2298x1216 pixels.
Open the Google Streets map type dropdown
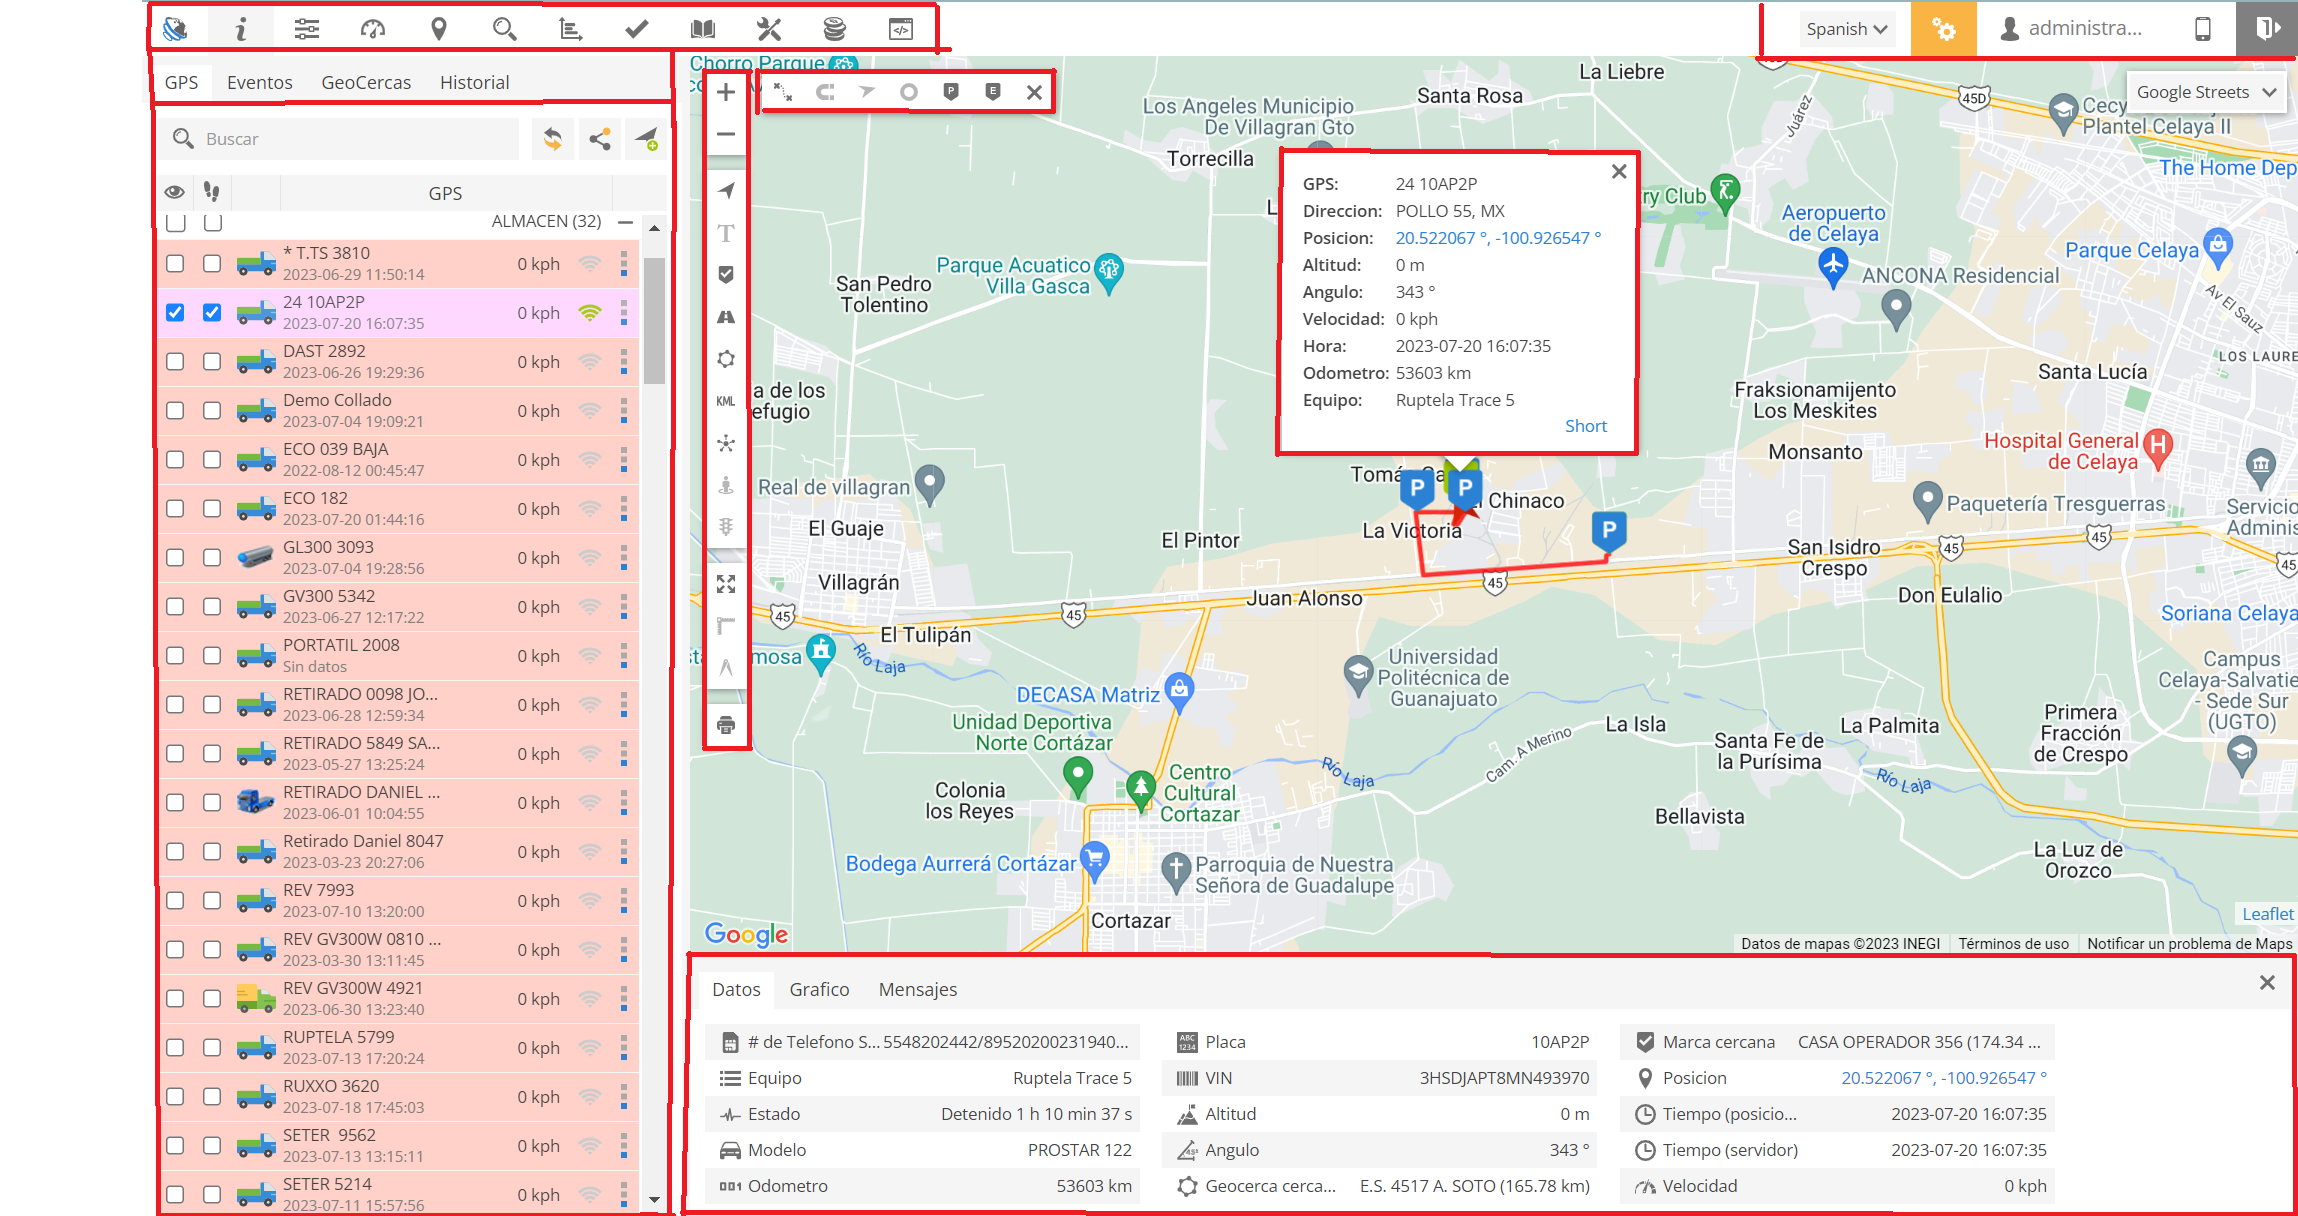click(x=2206, y=92)
